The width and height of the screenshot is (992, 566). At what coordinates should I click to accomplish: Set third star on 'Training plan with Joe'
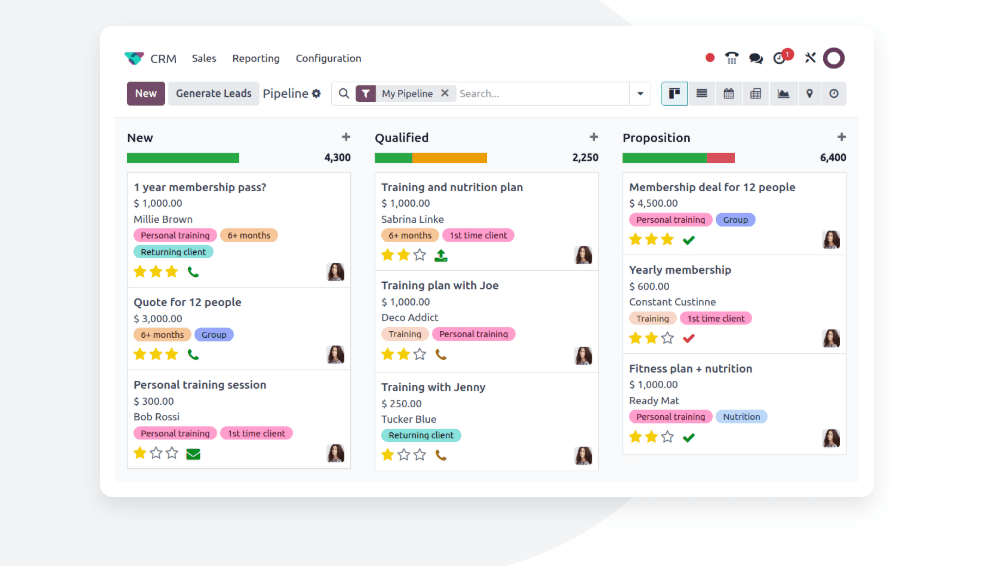419,354
